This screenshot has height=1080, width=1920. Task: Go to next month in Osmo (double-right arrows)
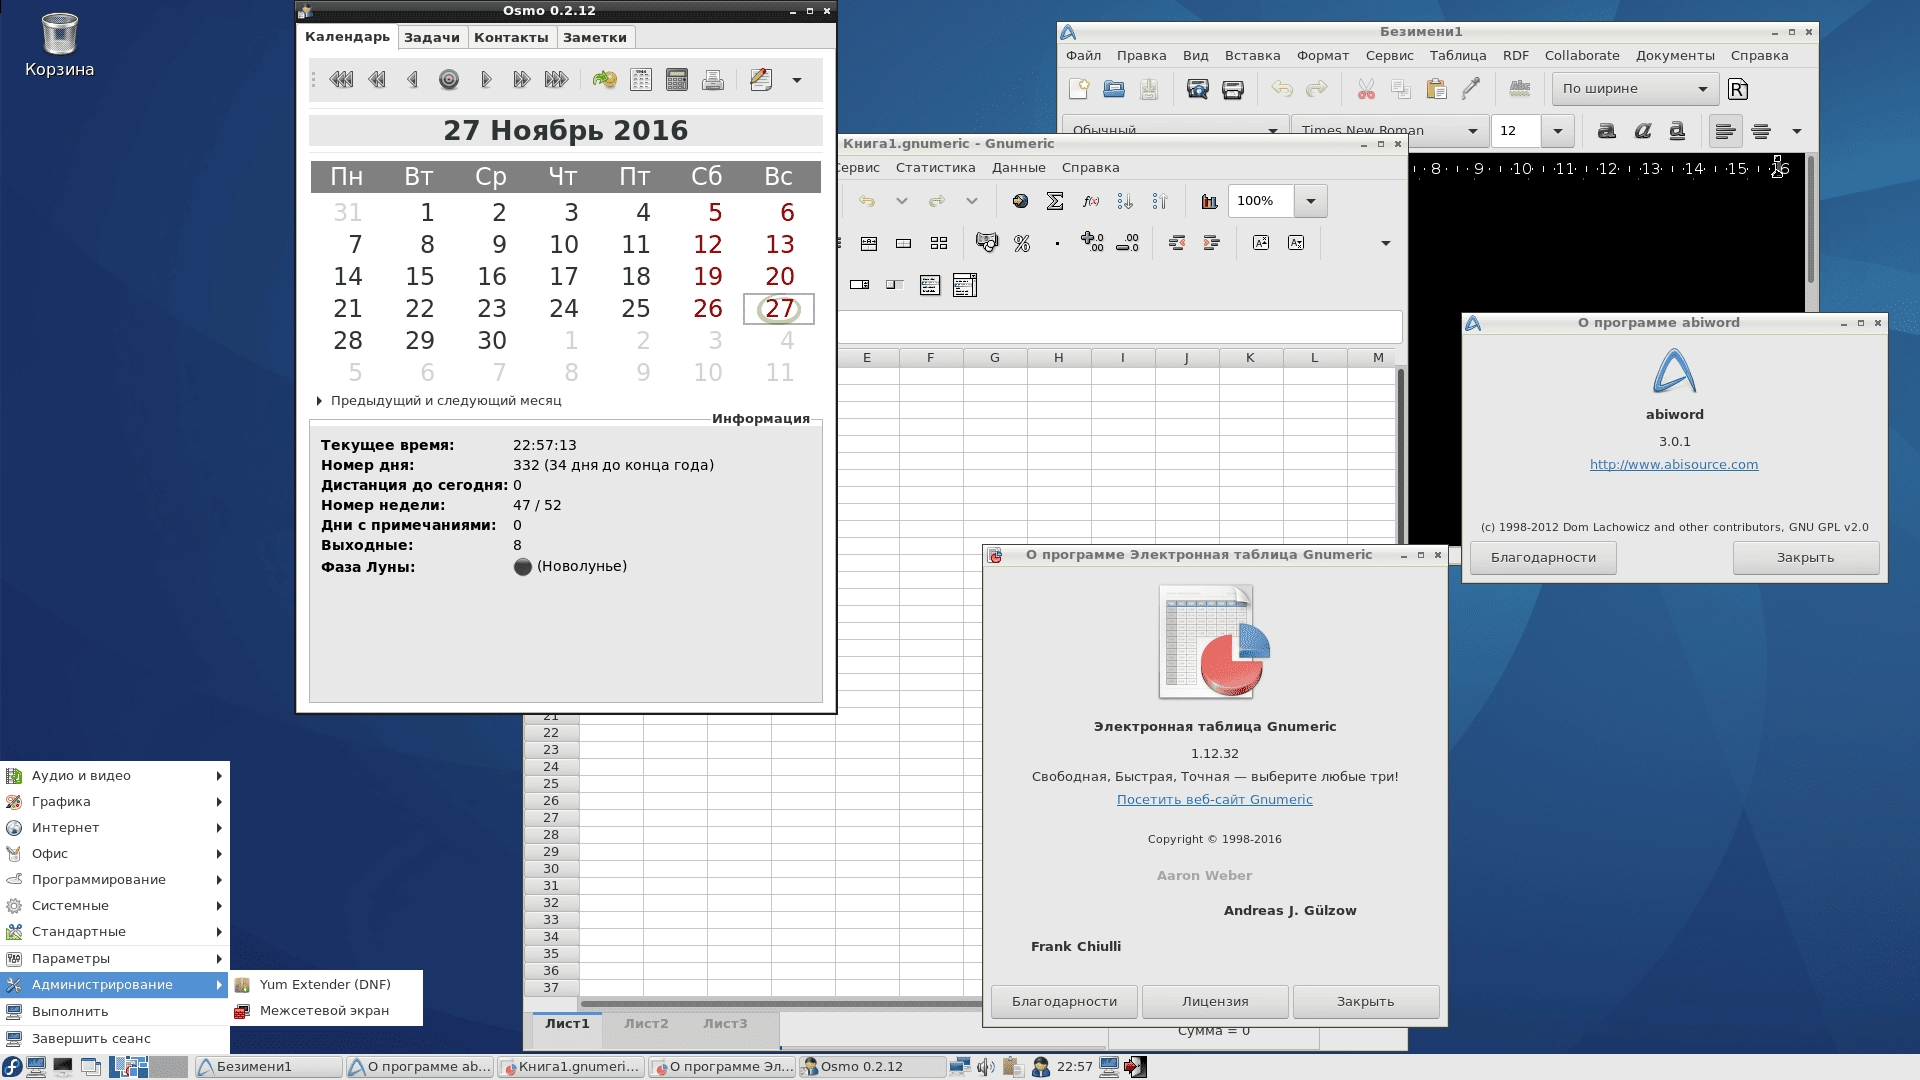click(521, 80)
